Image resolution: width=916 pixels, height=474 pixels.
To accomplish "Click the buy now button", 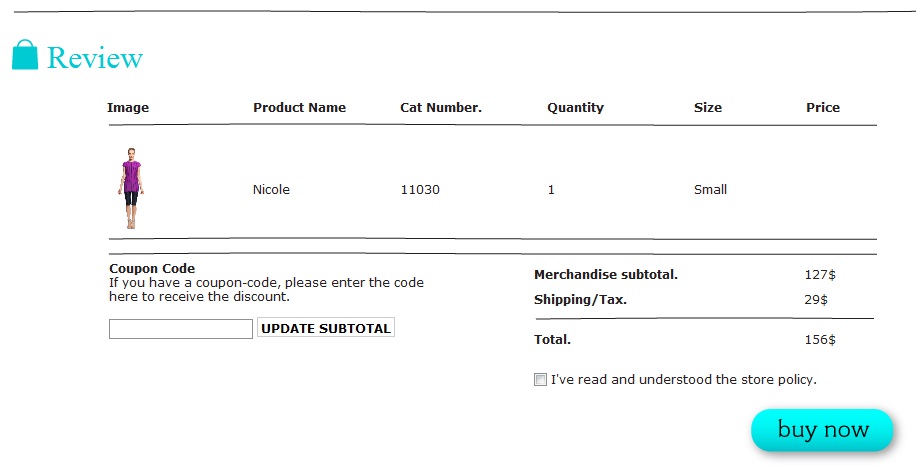I will click(x=823, y=430).
